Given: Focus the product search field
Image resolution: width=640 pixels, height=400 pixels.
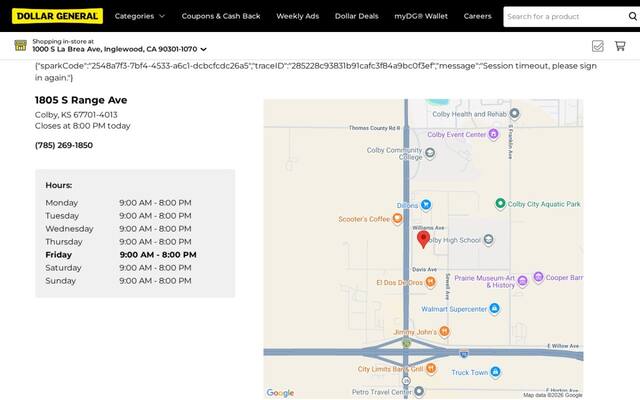Looking at the screenshot, I should pos(565,16).
